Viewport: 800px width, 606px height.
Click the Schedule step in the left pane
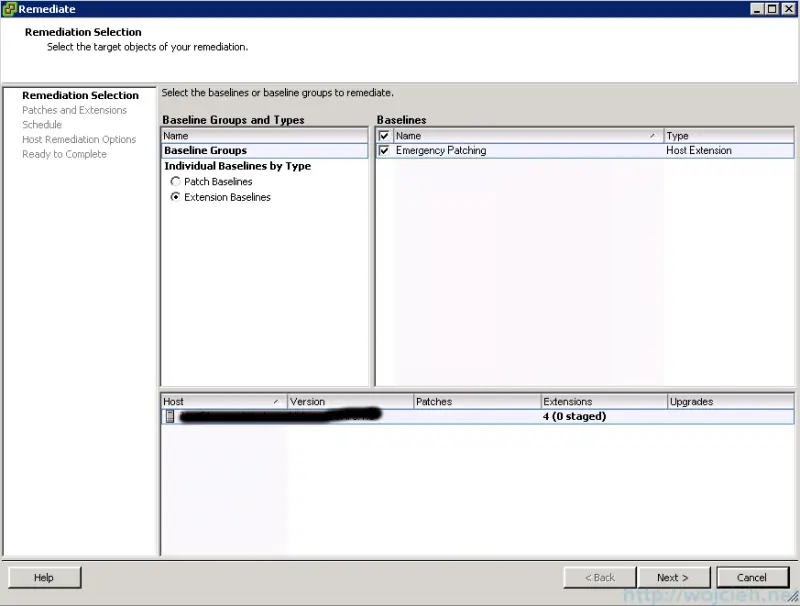(x=42, y=124)
